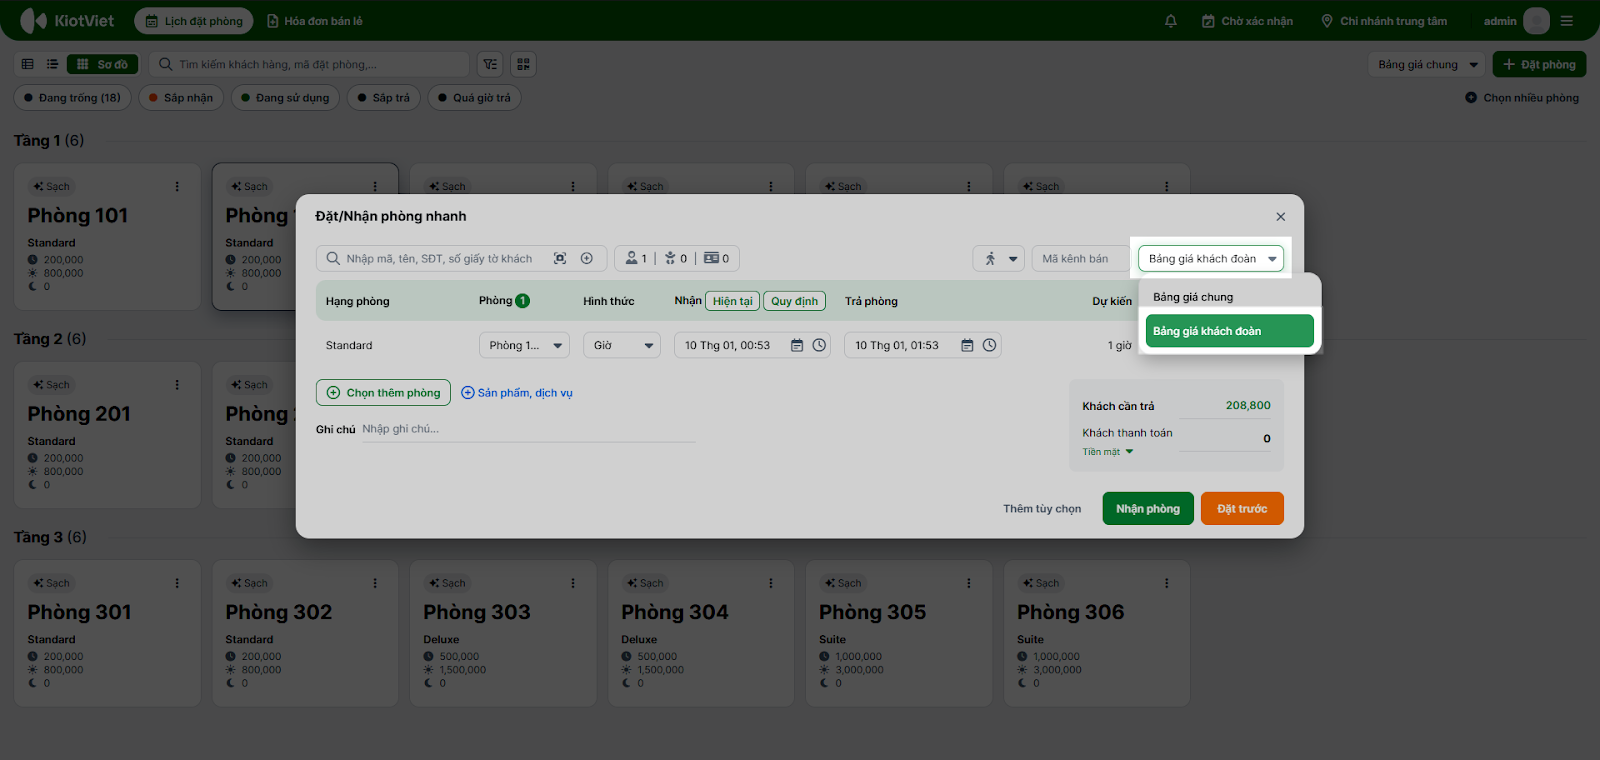Click the KiotViet logo
The image size is (1600, 760).
[x=67, y=21]
